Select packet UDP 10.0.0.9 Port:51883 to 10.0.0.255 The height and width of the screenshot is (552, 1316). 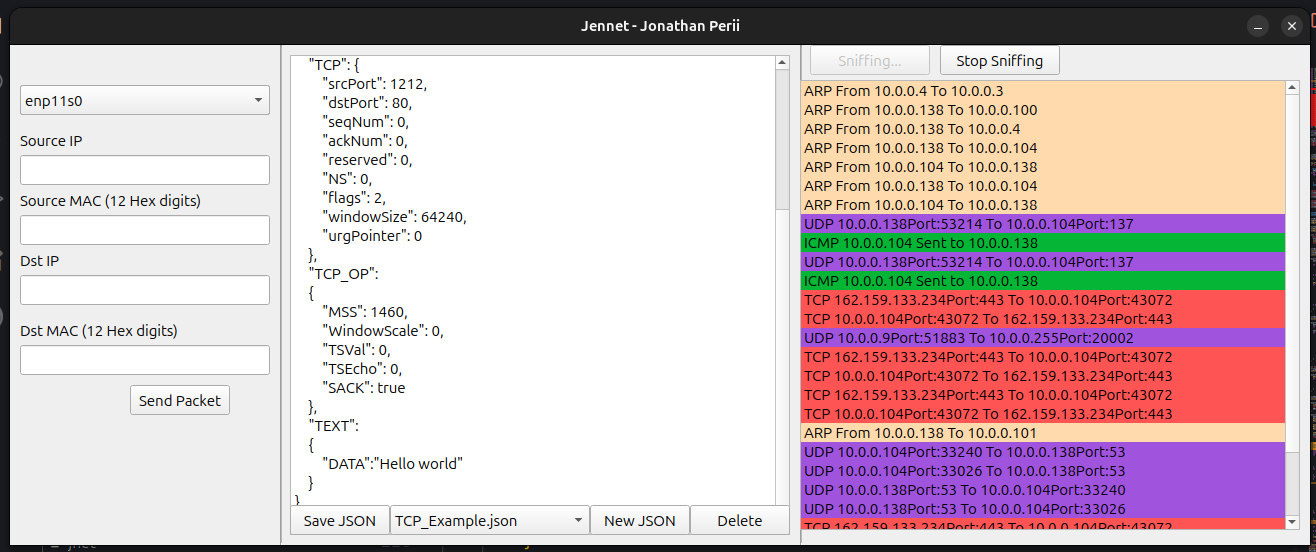tap(1043, 338)
